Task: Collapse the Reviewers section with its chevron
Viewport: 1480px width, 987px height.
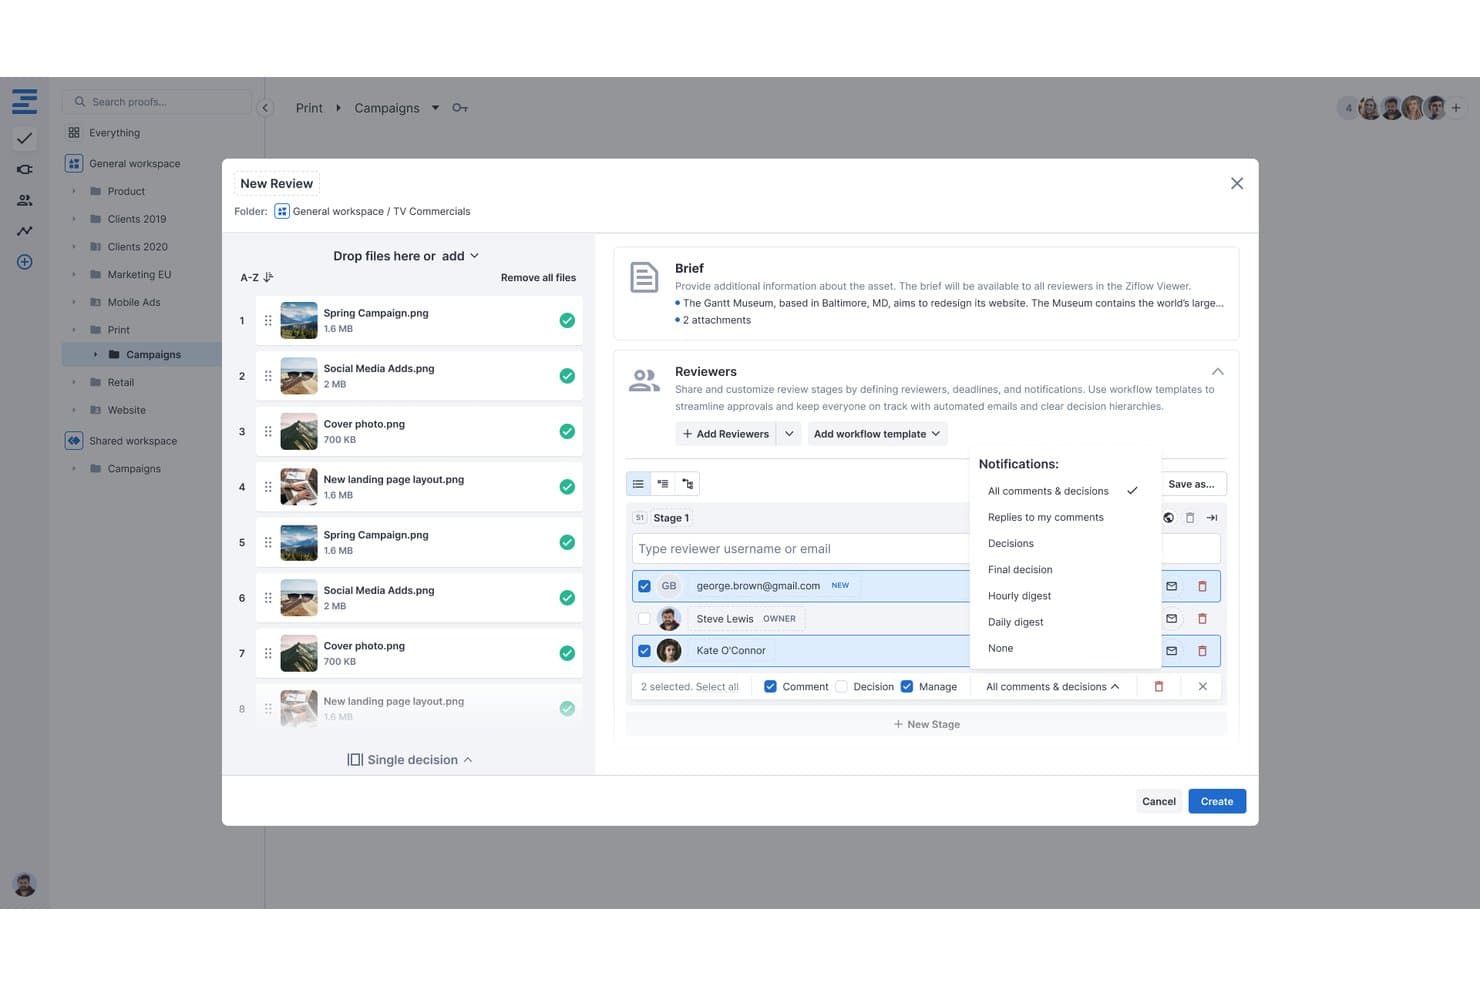Action: (x=1217, y=372)
